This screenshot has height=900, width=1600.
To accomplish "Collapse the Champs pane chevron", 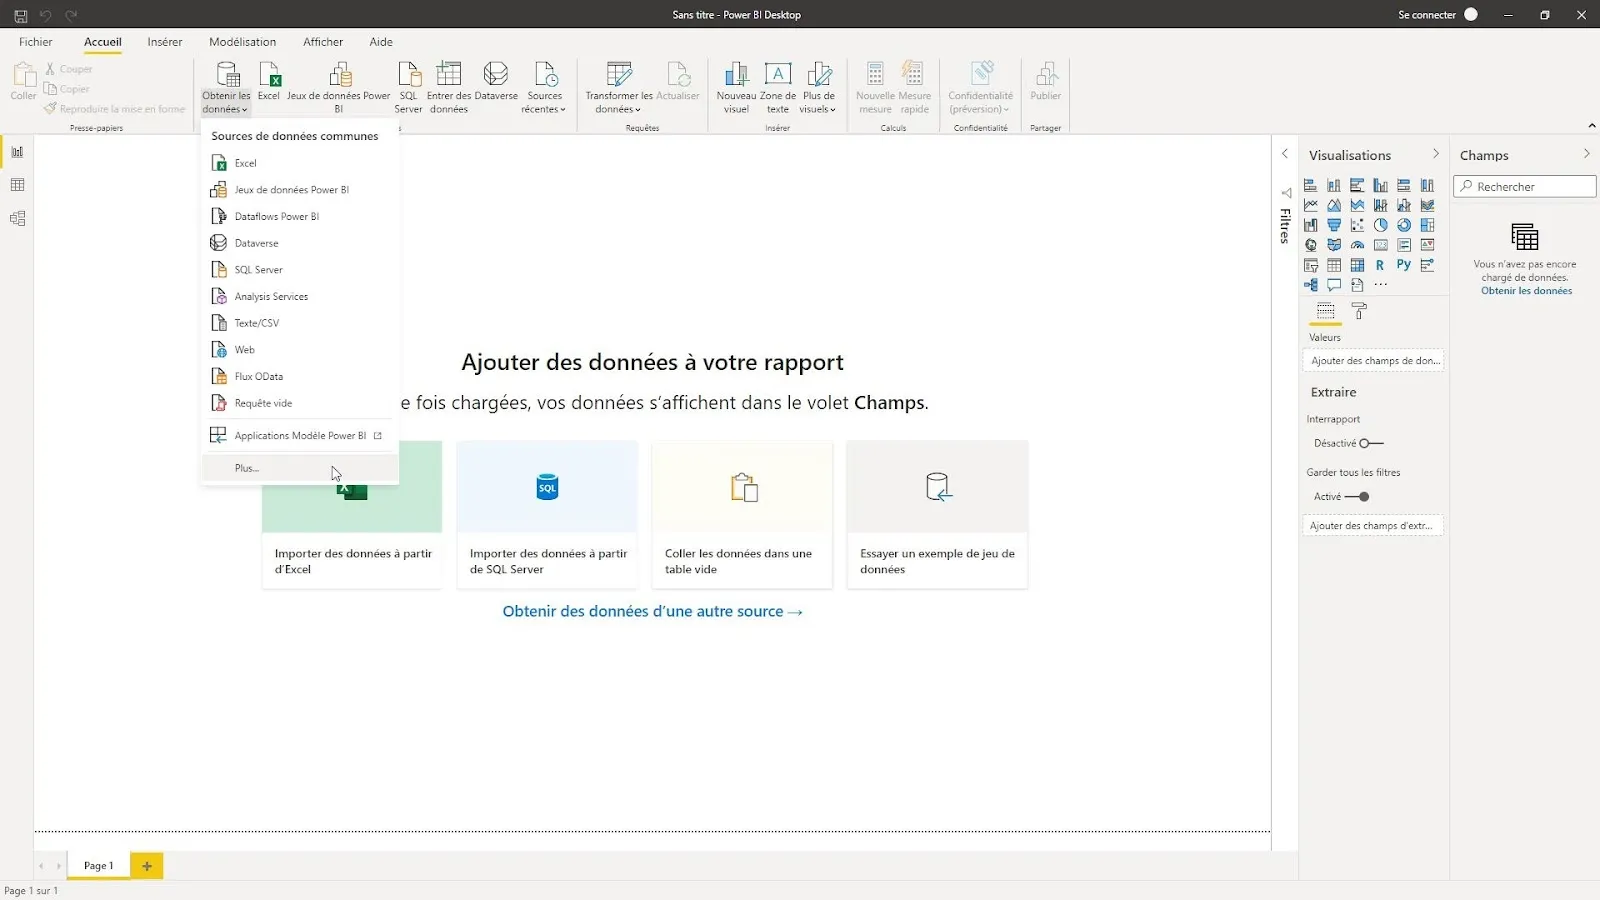I will point(1586,154).
